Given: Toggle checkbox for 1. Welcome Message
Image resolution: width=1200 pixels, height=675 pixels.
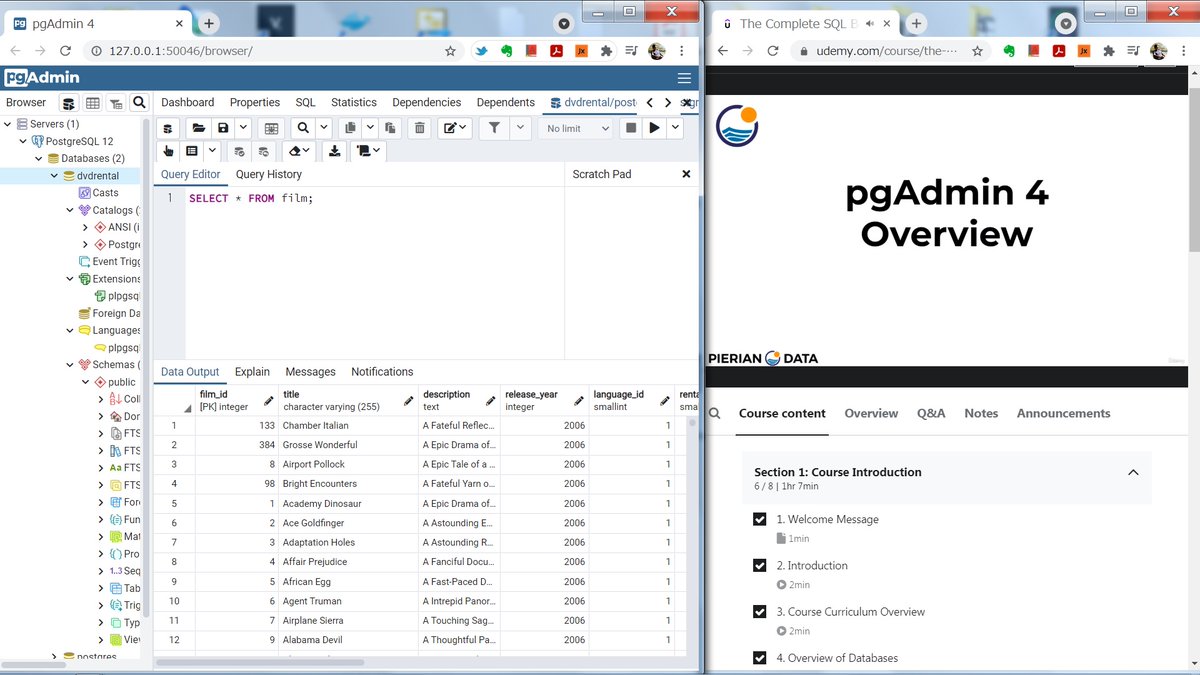Looking at the screenshot, I should point(760,519).
